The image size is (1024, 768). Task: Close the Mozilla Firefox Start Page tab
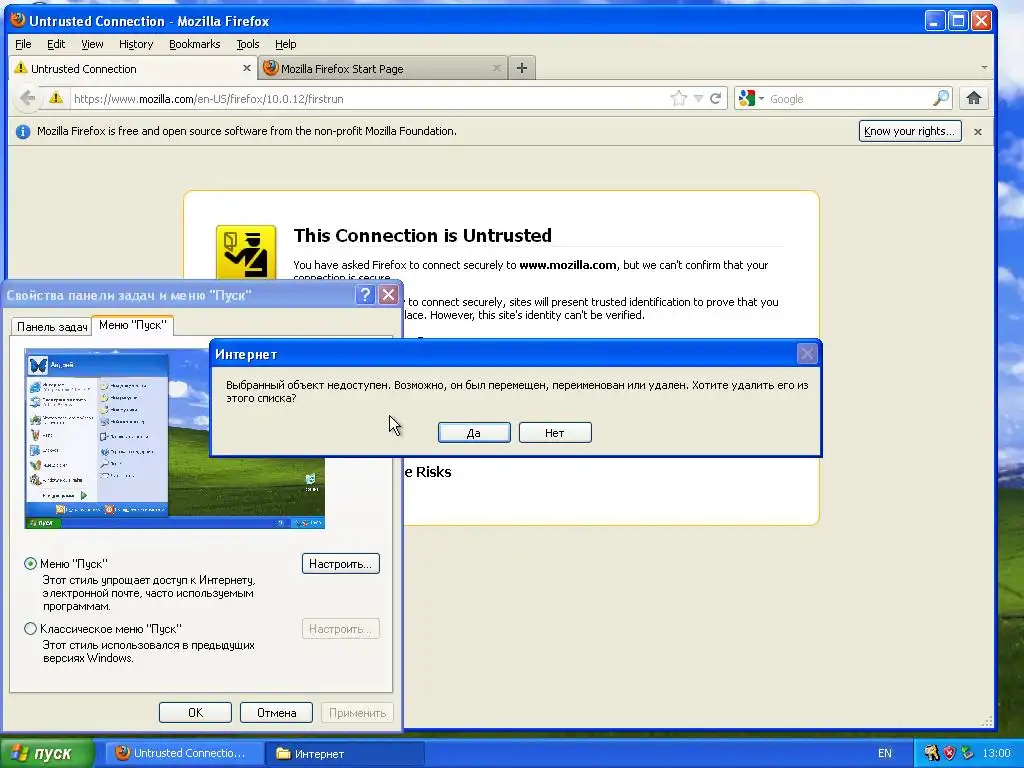coord(497,68)
